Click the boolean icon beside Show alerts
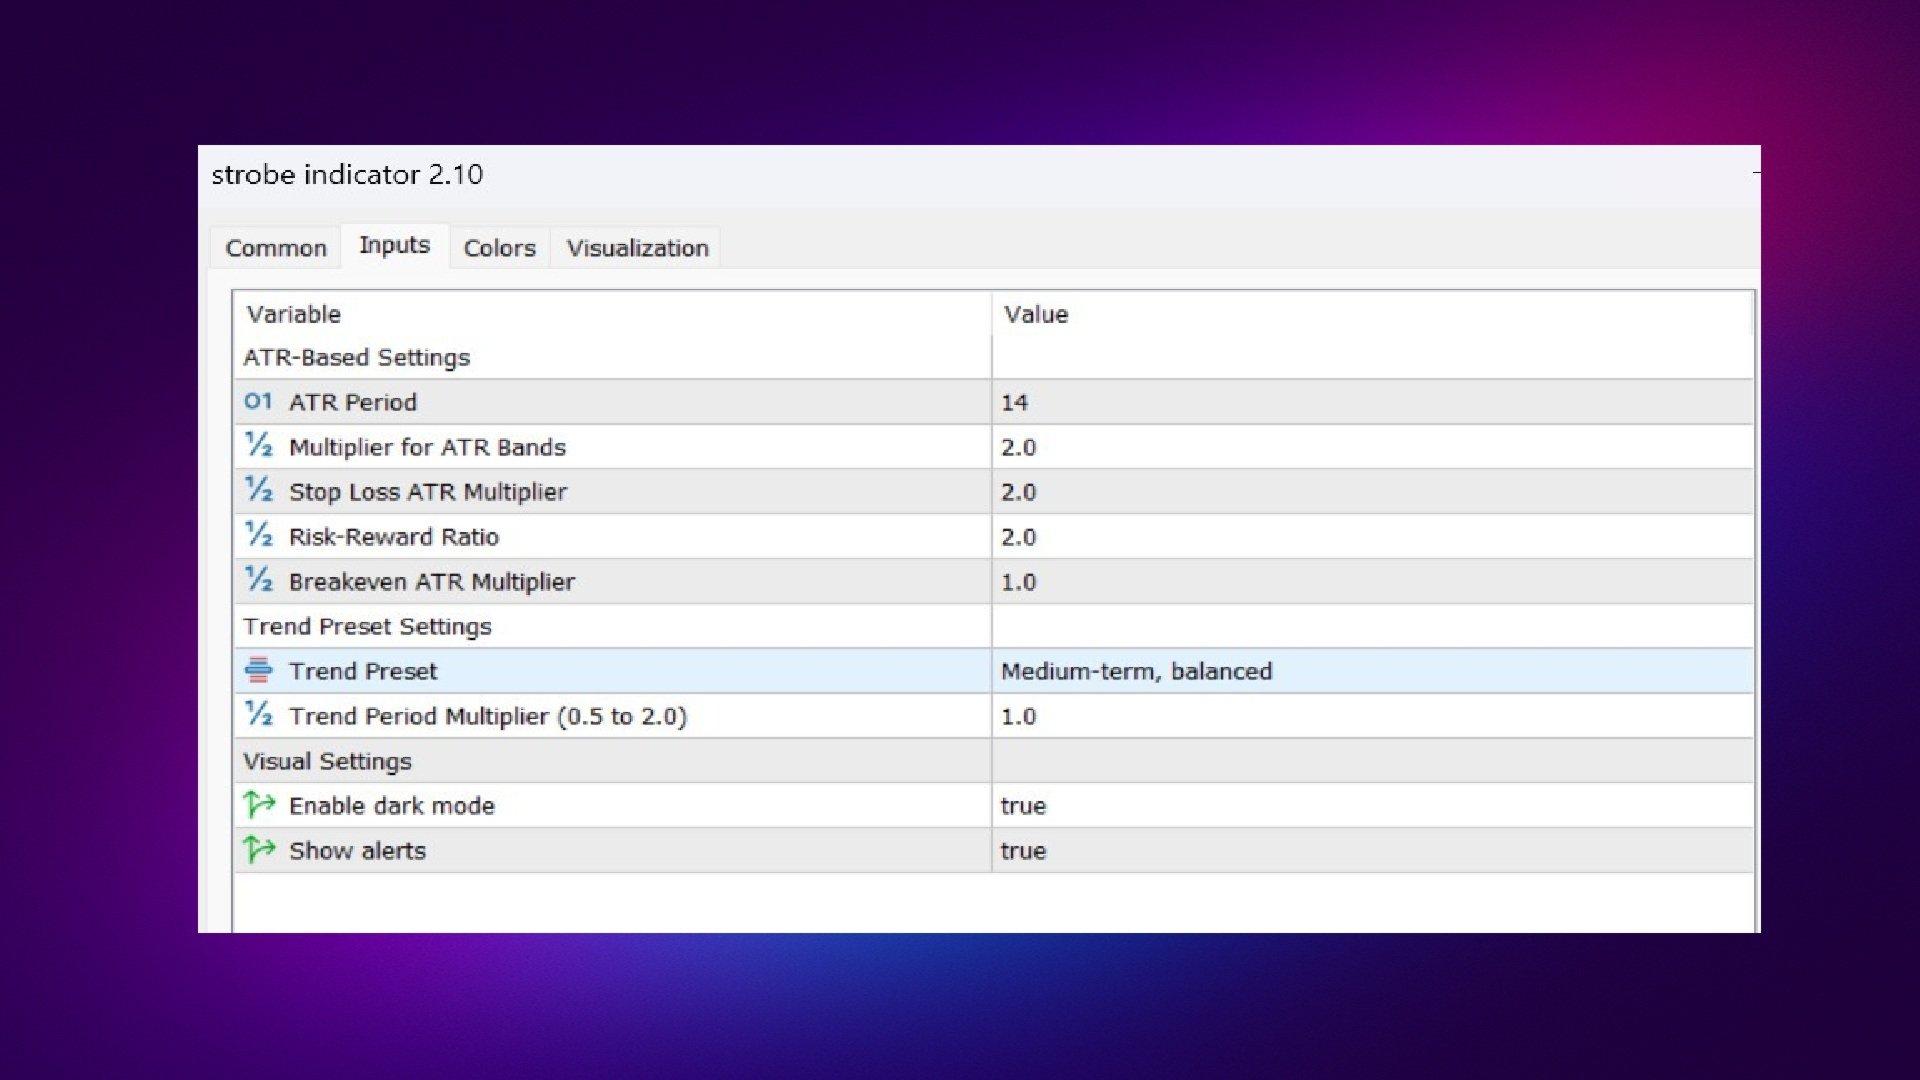1920x1080 pixels. click(259, 849)
